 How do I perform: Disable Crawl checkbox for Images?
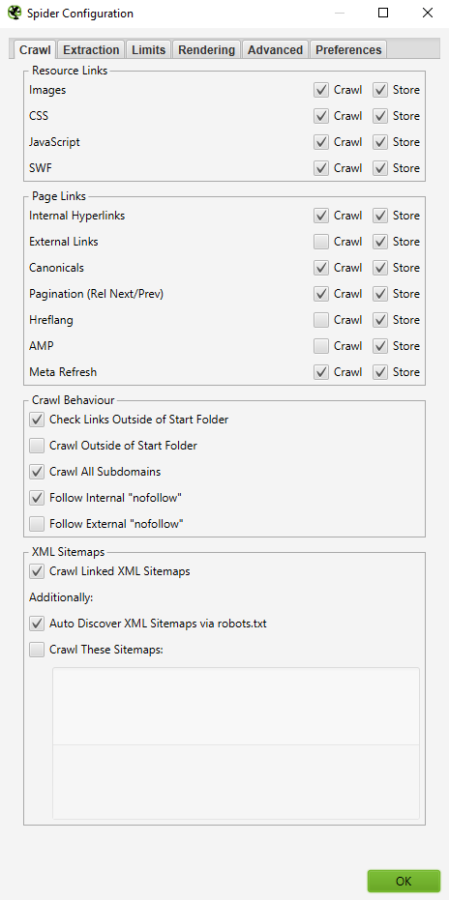[x=321, y=90]
